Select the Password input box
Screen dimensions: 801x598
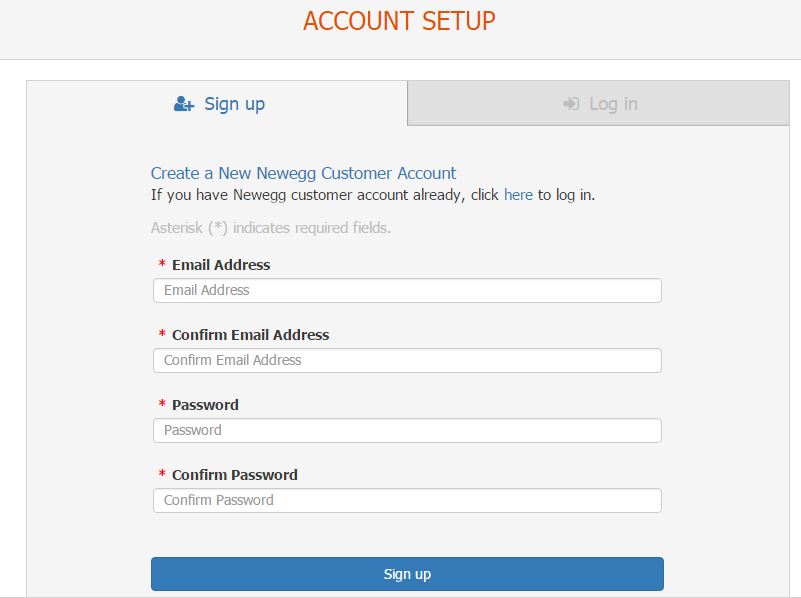[x=407, y=430]
